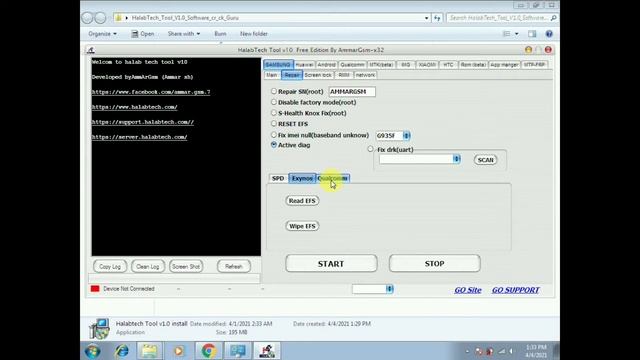Click the Device Not Connected red indicator

pyautogui.click(x=95, y=289)
